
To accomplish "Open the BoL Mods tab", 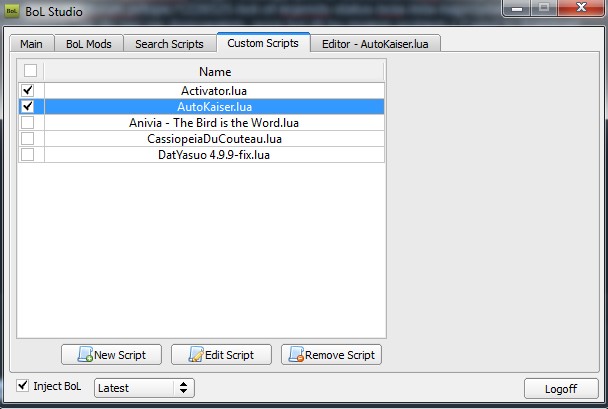I will [89, 44].
